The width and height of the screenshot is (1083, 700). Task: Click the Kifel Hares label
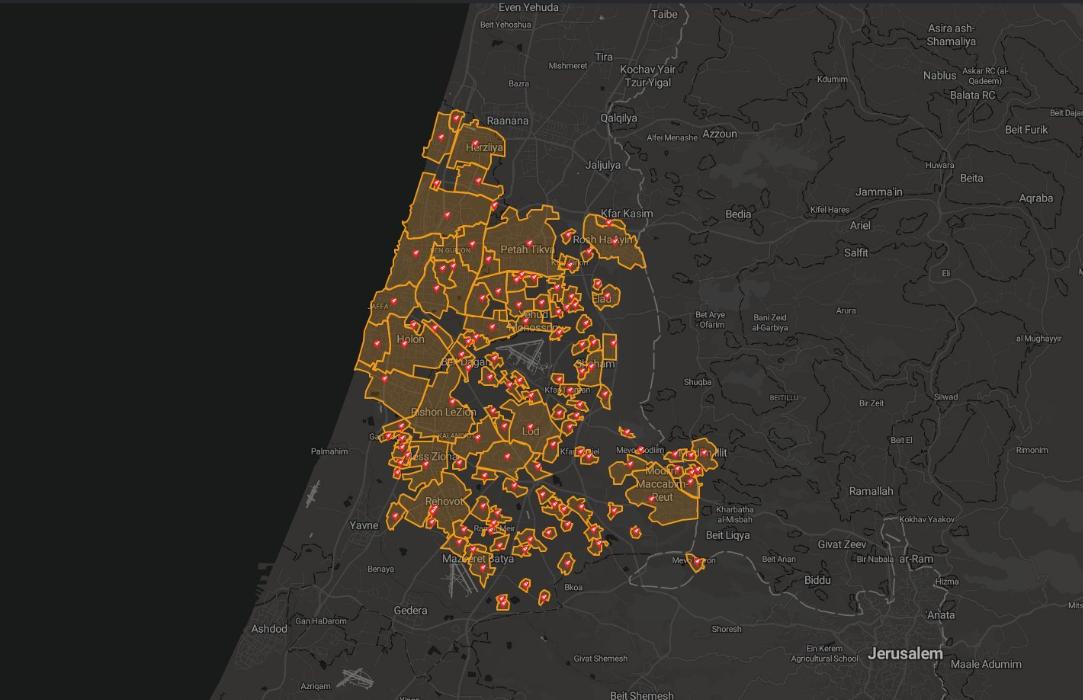point(830,209)
